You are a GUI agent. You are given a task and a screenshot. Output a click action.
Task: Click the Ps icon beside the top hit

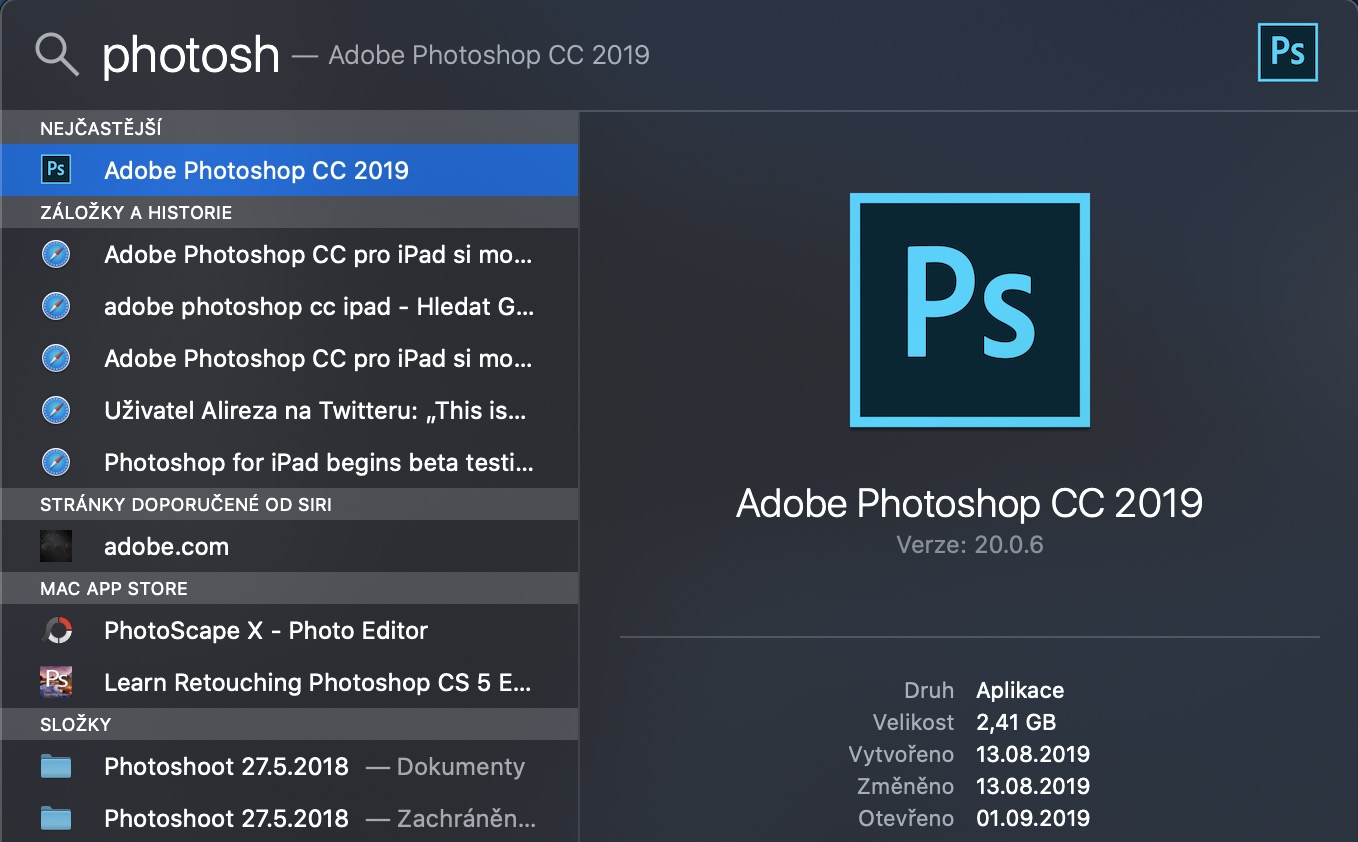pos(56,169)
